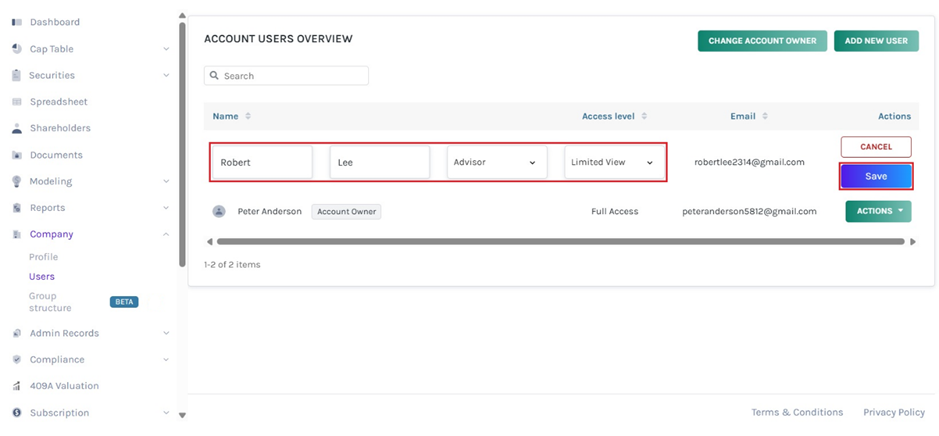Click the Search users input field
Viewport: 939px width, 436px height.
[x=286, y=76]
